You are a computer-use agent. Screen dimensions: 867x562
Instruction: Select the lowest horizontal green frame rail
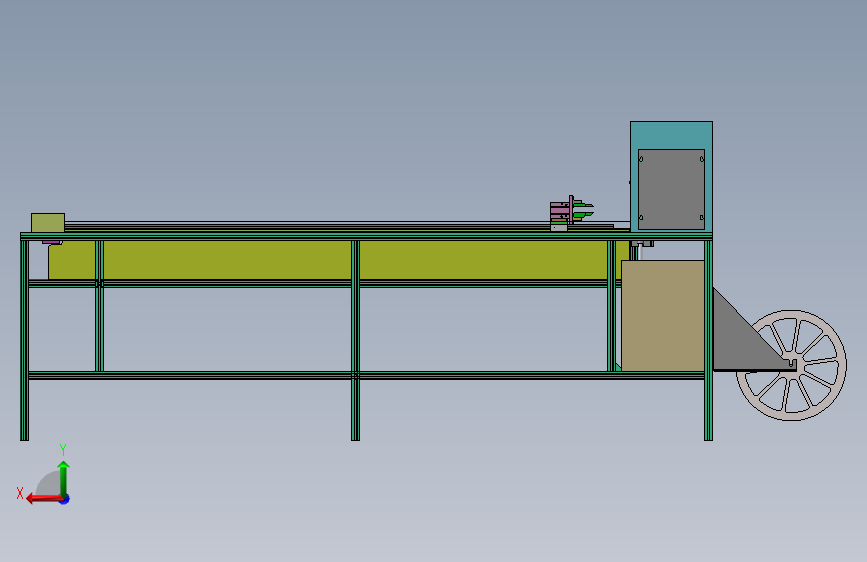tap(366, 375)
